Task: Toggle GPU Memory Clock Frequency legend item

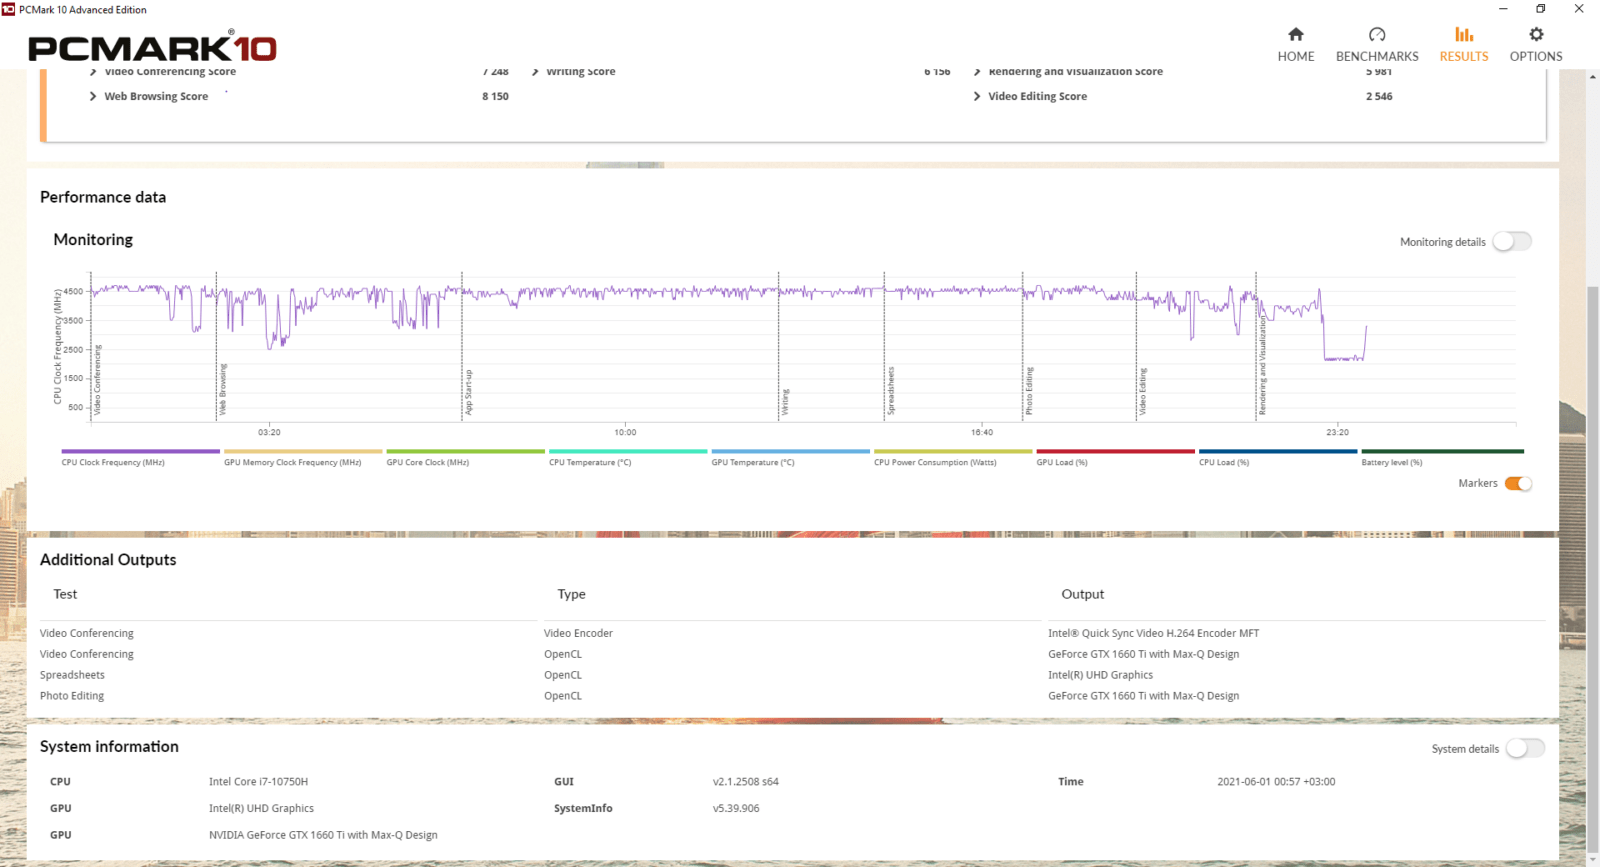Action: pos(303,458)
